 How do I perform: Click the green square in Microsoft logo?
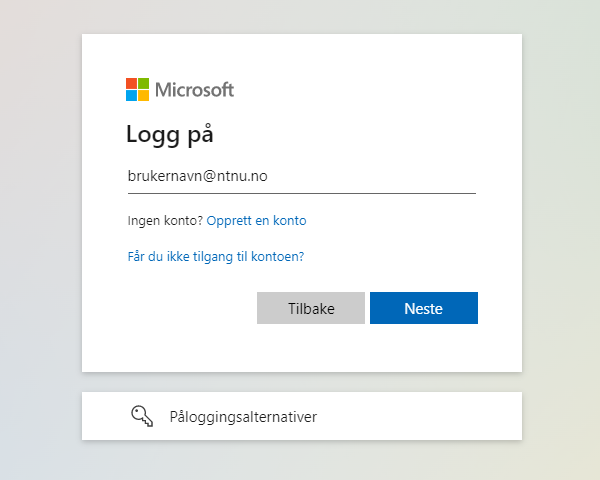143,83
